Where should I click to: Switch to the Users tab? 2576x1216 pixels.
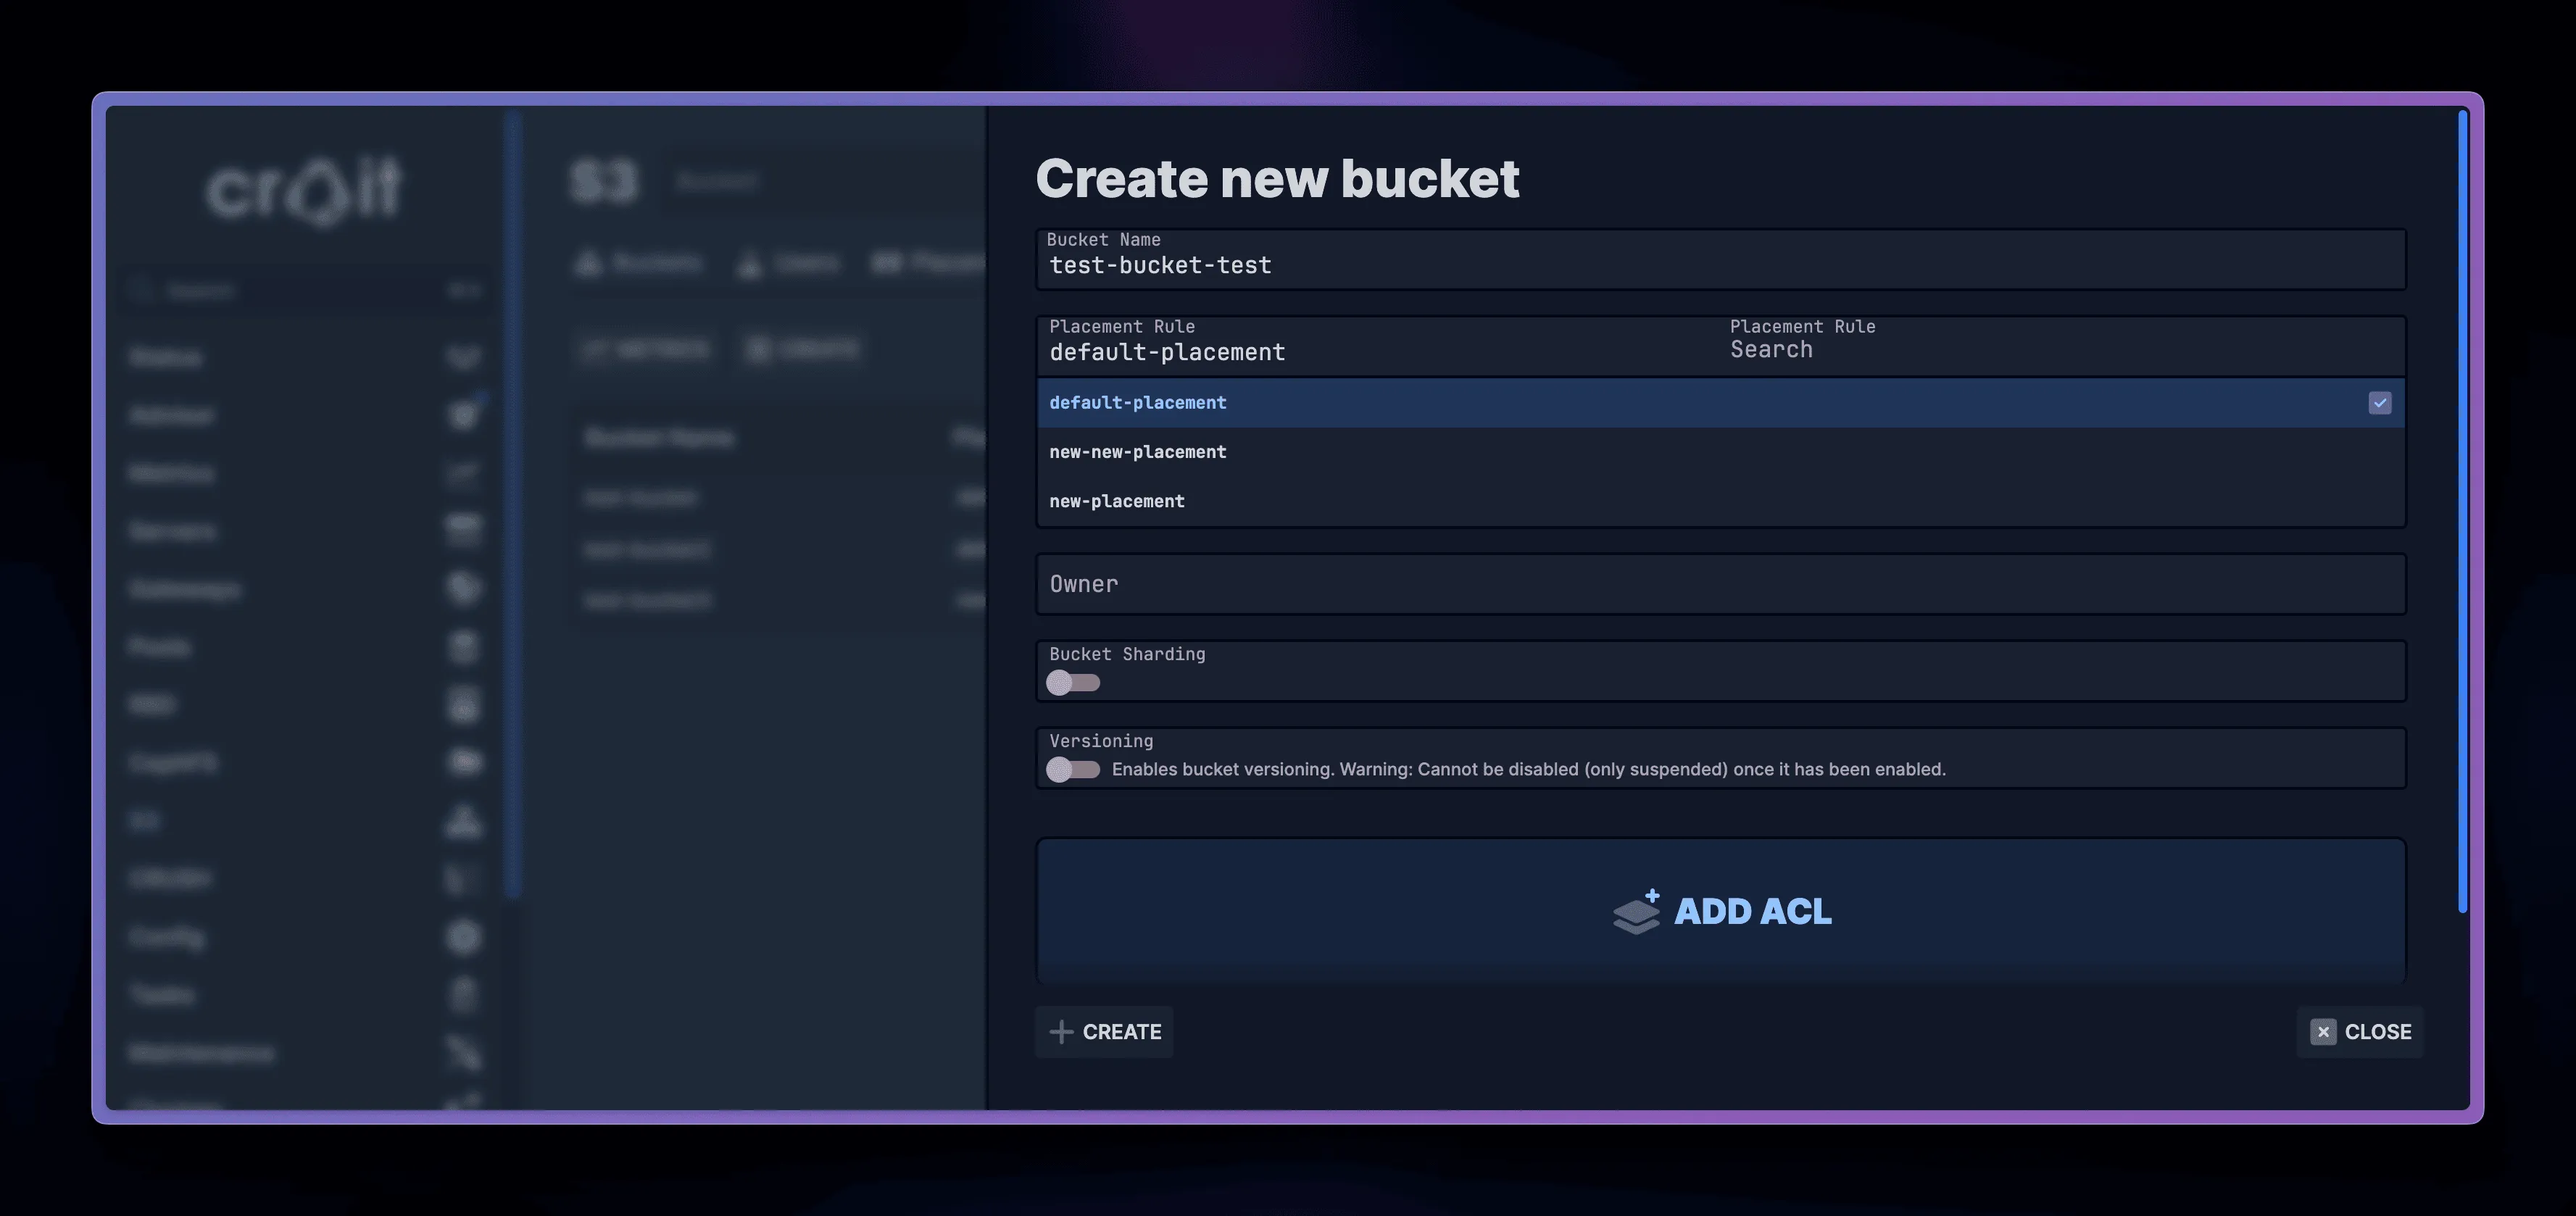pos(788,263)
